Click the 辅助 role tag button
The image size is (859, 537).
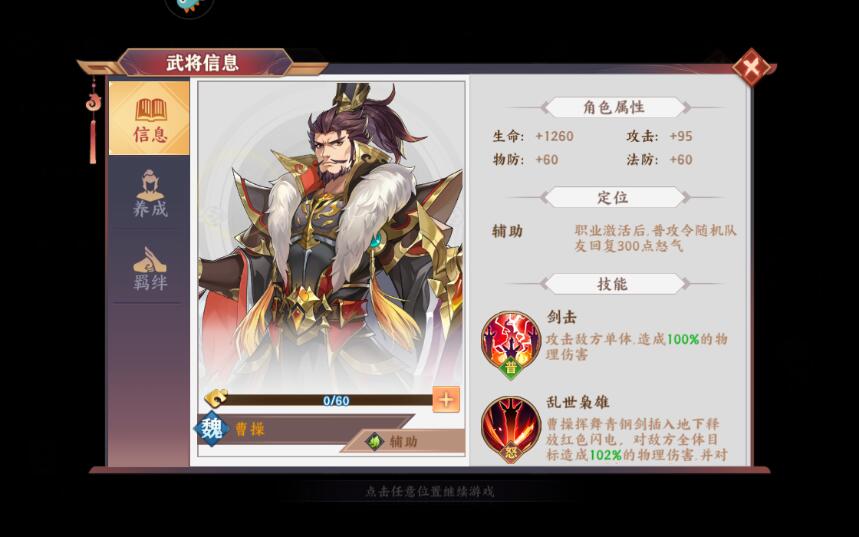(403, 441)
